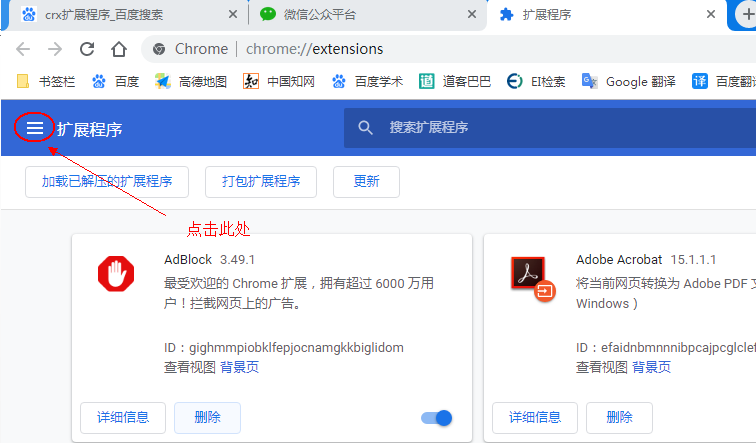Viewport: 756px width, 443px height.
Task: Reload the page with the refresh icon
Action: (x=87, y=49)
